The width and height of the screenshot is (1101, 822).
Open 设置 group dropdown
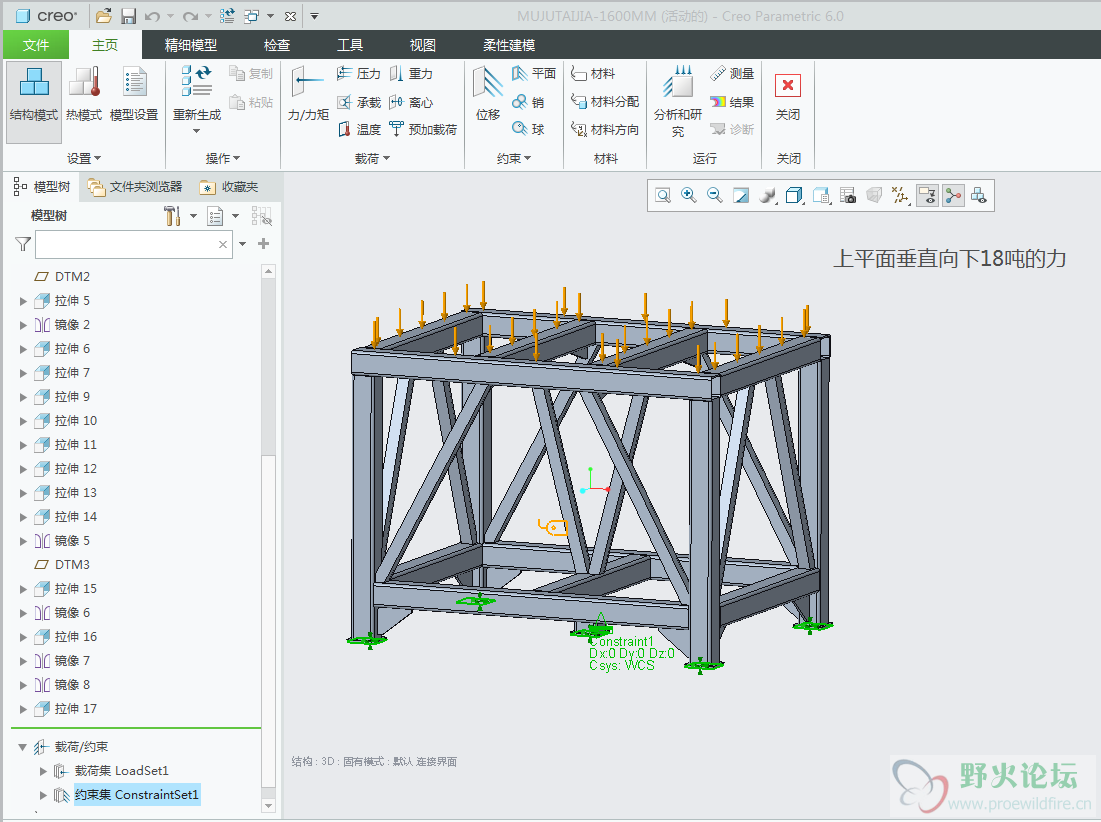pyautogui.click(x=84, y=159)
